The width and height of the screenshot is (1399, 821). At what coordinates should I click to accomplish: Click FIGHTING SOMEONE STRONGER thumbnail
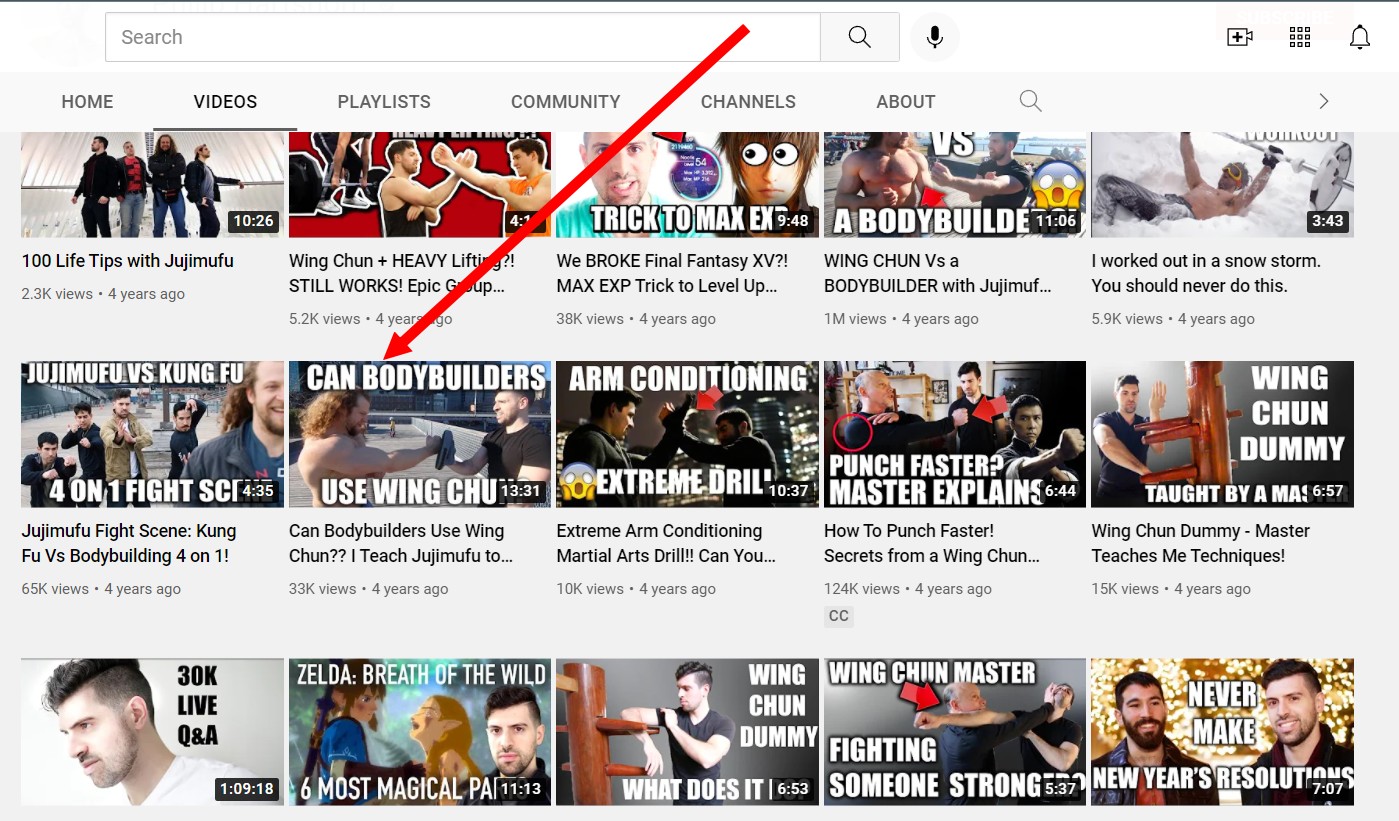click(955, 732)
